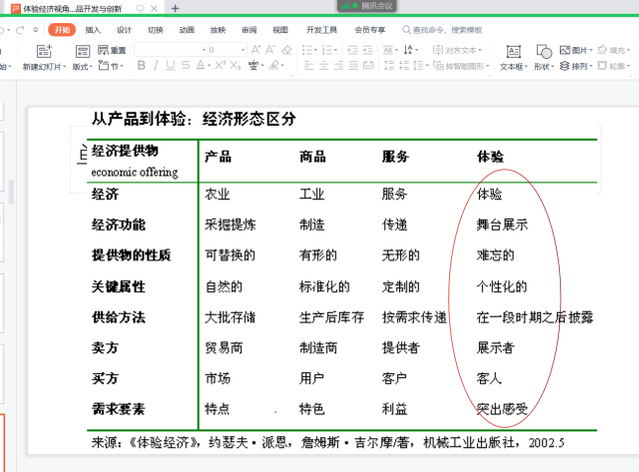Open the Layout (版式) dropdown

pos(83,67)
